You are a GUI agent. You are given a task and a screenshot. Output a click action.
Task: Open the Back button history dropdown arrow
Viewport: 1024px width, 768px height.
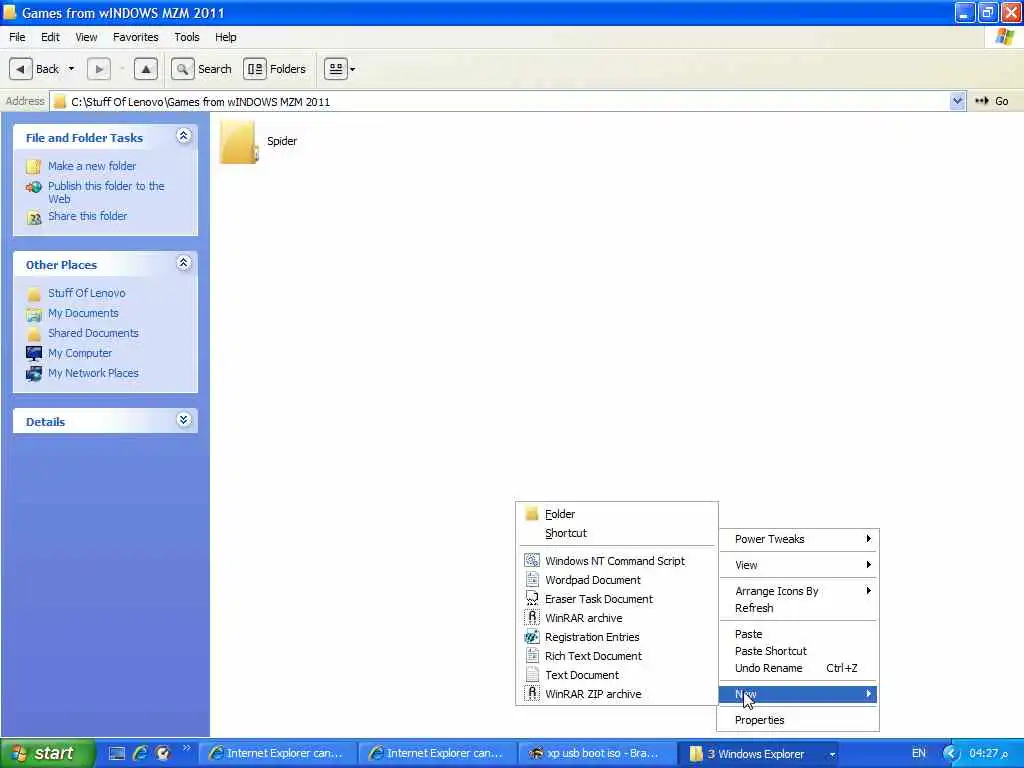pos(71,69)
